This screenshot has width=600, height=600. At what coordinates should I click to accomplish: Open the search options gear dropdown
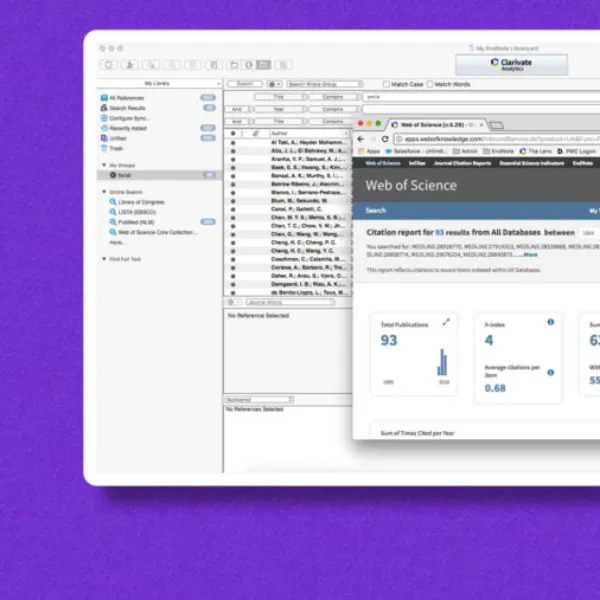tap(274, 84)
